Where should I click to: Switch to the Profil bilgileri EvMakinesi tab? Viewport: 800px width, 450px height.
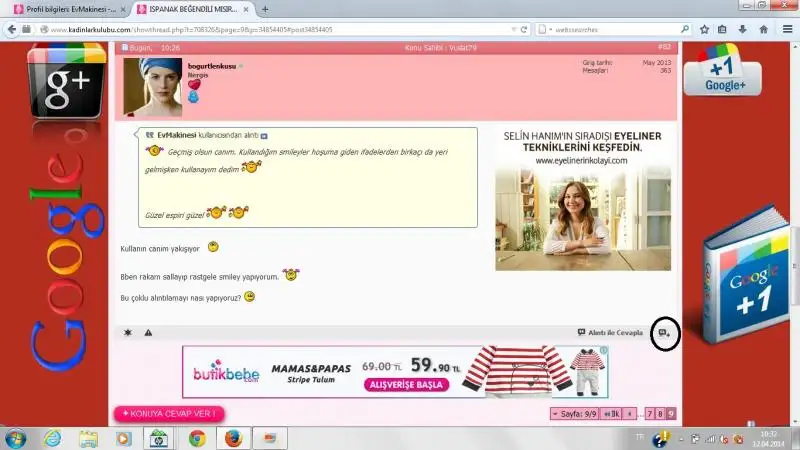point(65,9)
